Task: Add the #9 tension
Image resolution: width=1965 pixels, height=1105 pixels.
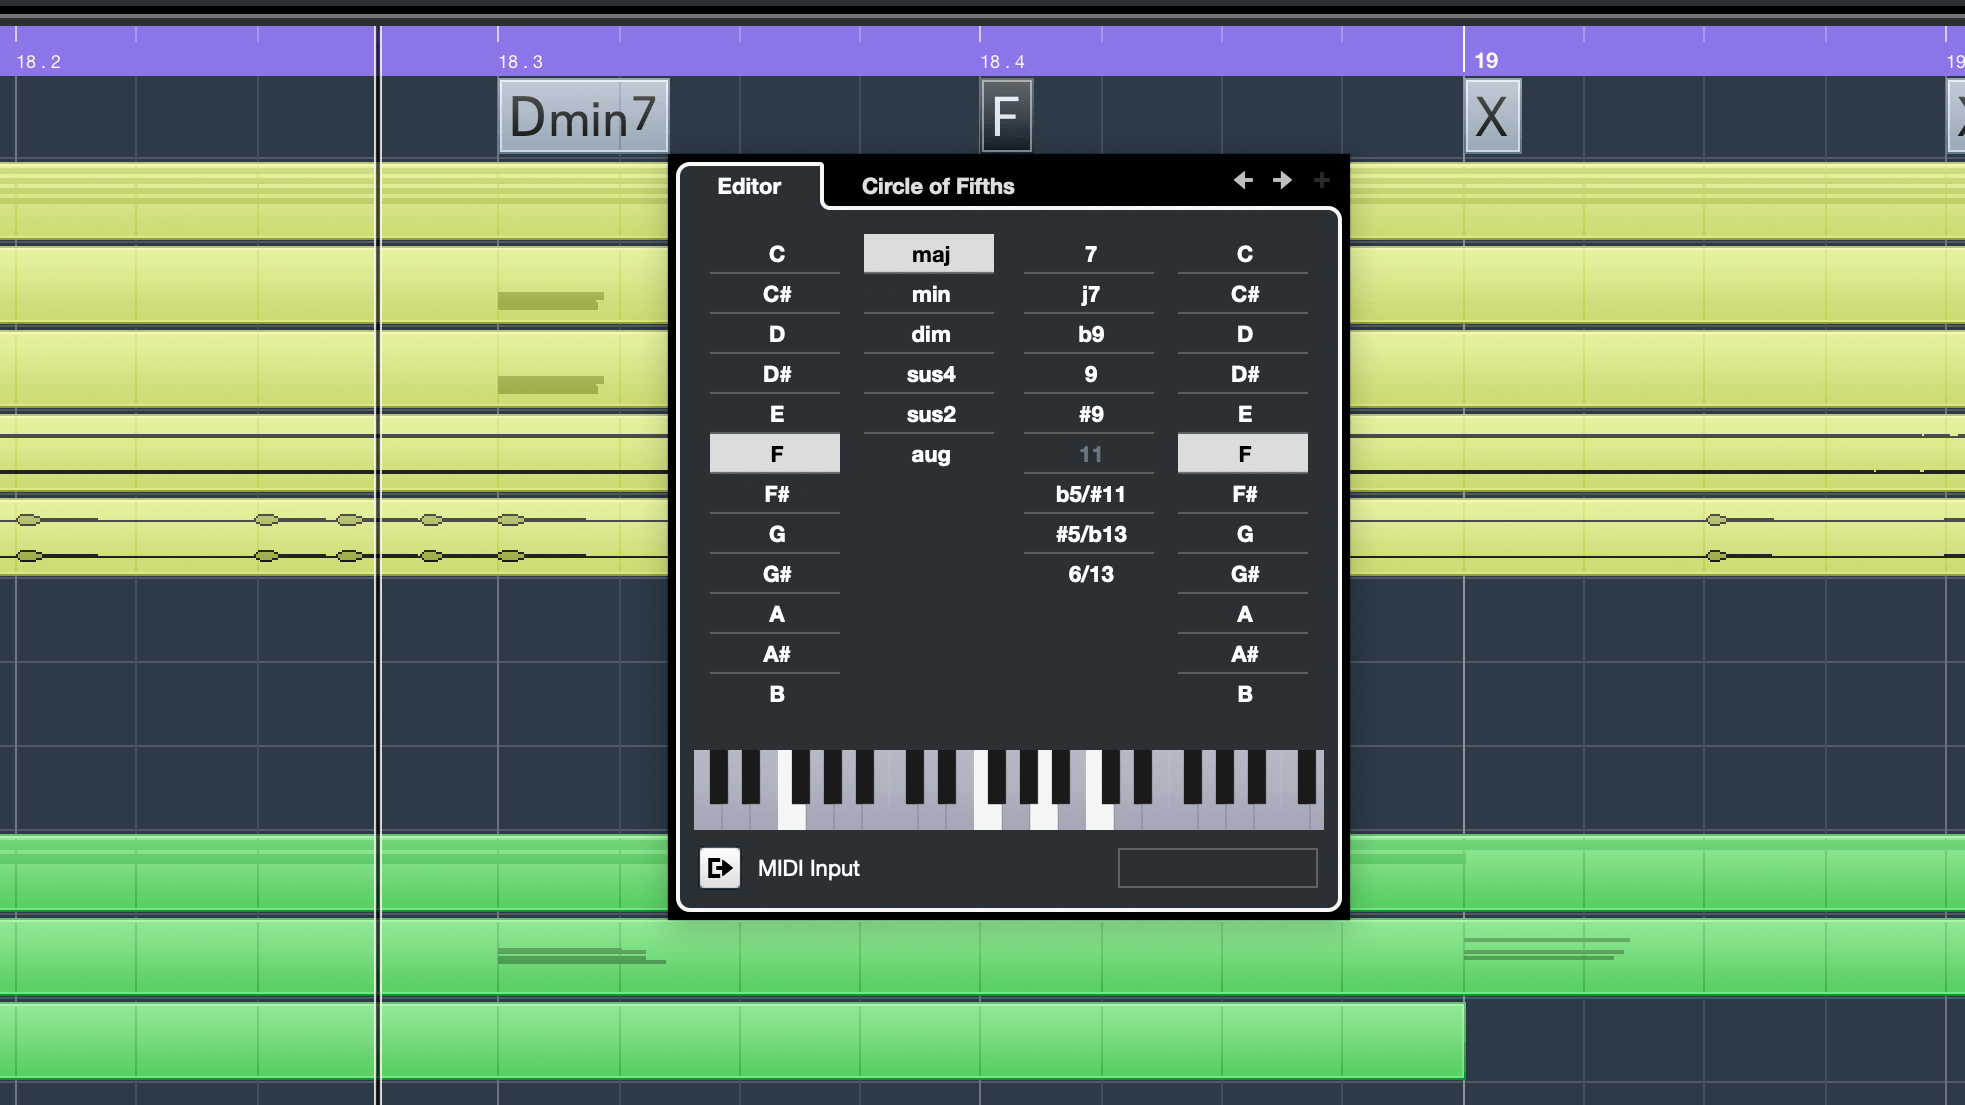Action: pyautogui.click(x=1090, y=414)
